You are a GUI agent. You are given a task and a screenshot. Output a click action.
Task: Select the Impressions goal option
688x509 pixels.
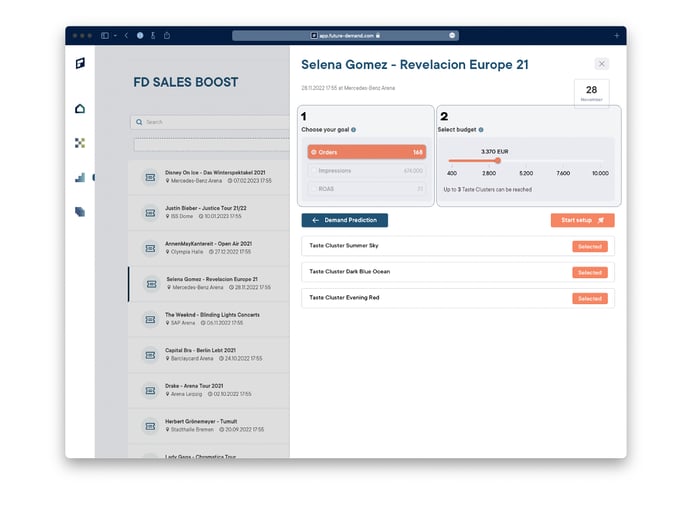click(366, 170)
